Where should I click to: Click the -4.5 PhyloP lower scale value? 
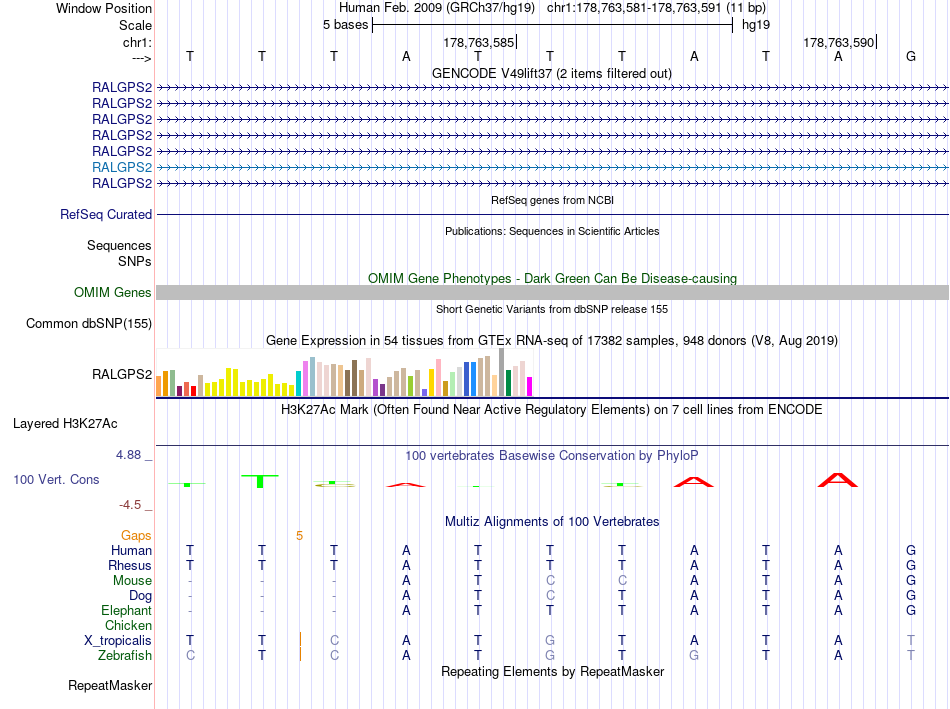[x=130, y=505]
